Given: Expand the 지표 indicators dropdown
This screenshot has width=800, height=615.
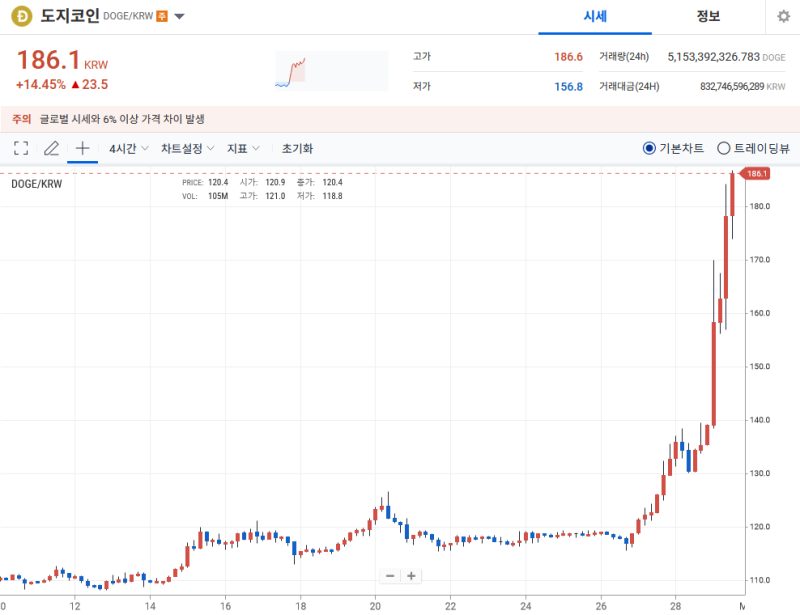Looking at the screenshot, I should (x=243, y=149).
